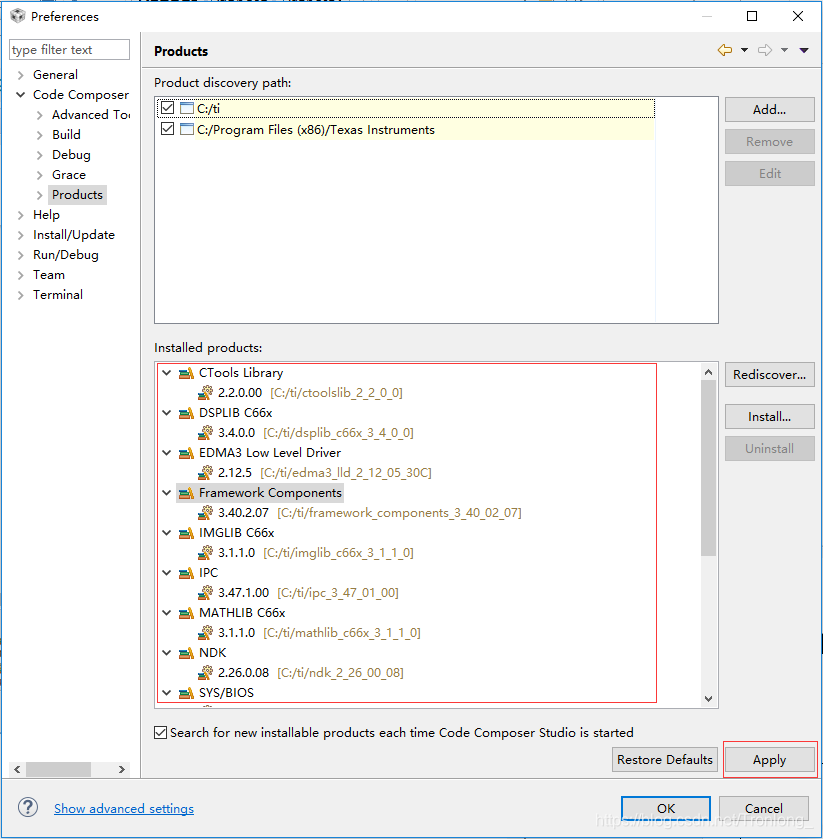Select the Team preferences page

tap(49, 275)
